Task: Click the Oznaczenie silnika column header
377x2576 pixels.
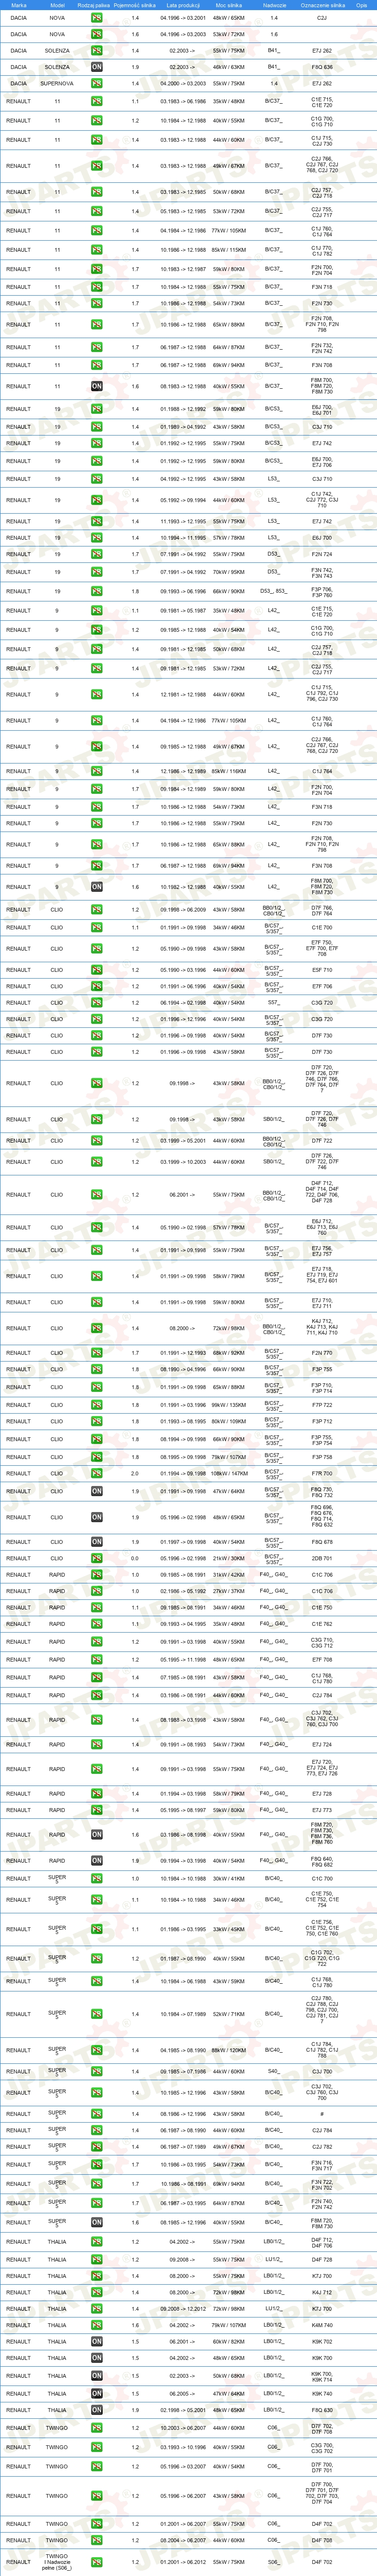Action: click(x=322, y=5)
